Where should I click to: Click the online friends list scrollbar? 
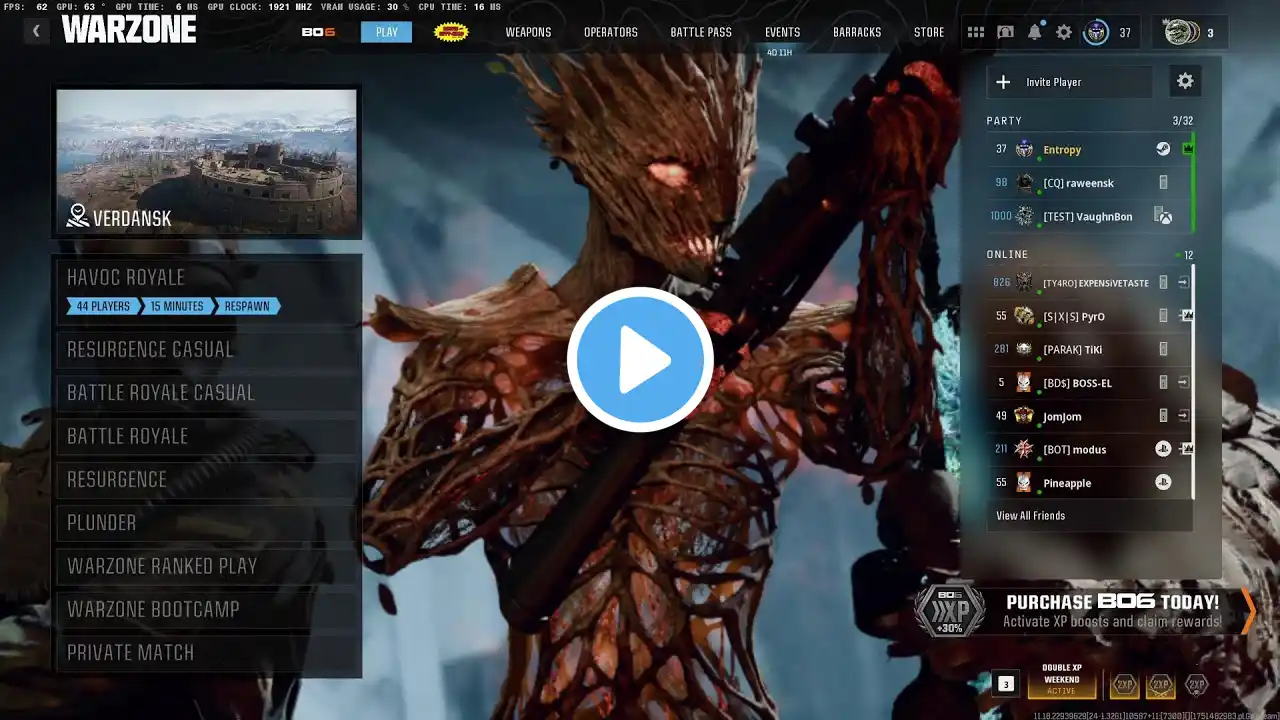point(1194,380)
